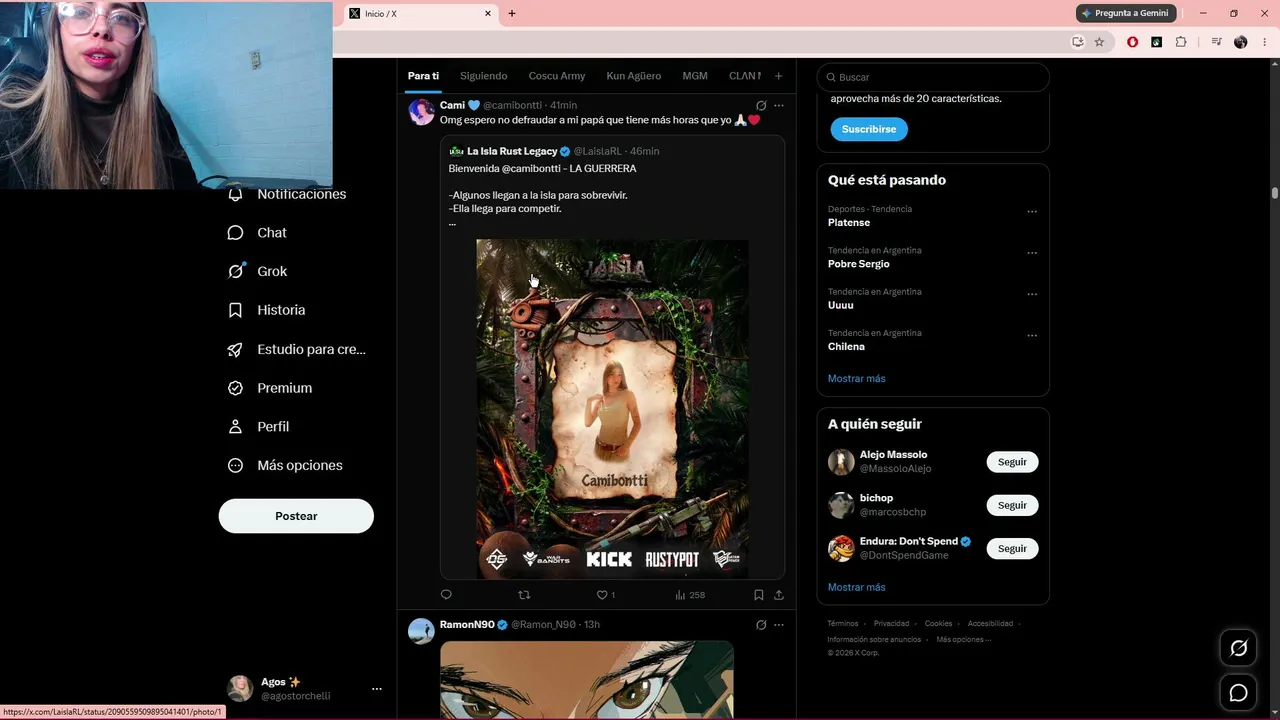Open floating chat messages button
The image size is (1280, 720).
pos(1238,693)
